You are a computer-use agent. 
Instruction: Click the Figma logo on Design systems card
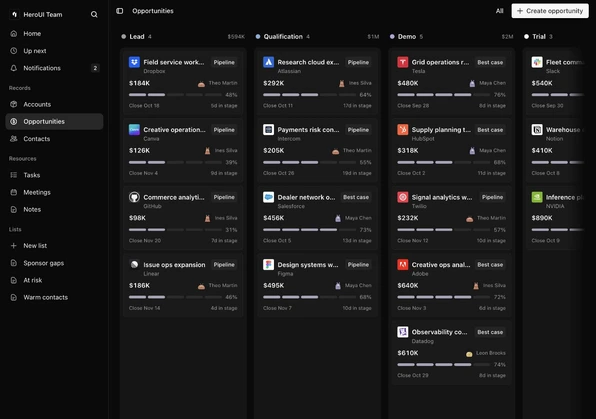pyautogui.click(x=268, y=265)
